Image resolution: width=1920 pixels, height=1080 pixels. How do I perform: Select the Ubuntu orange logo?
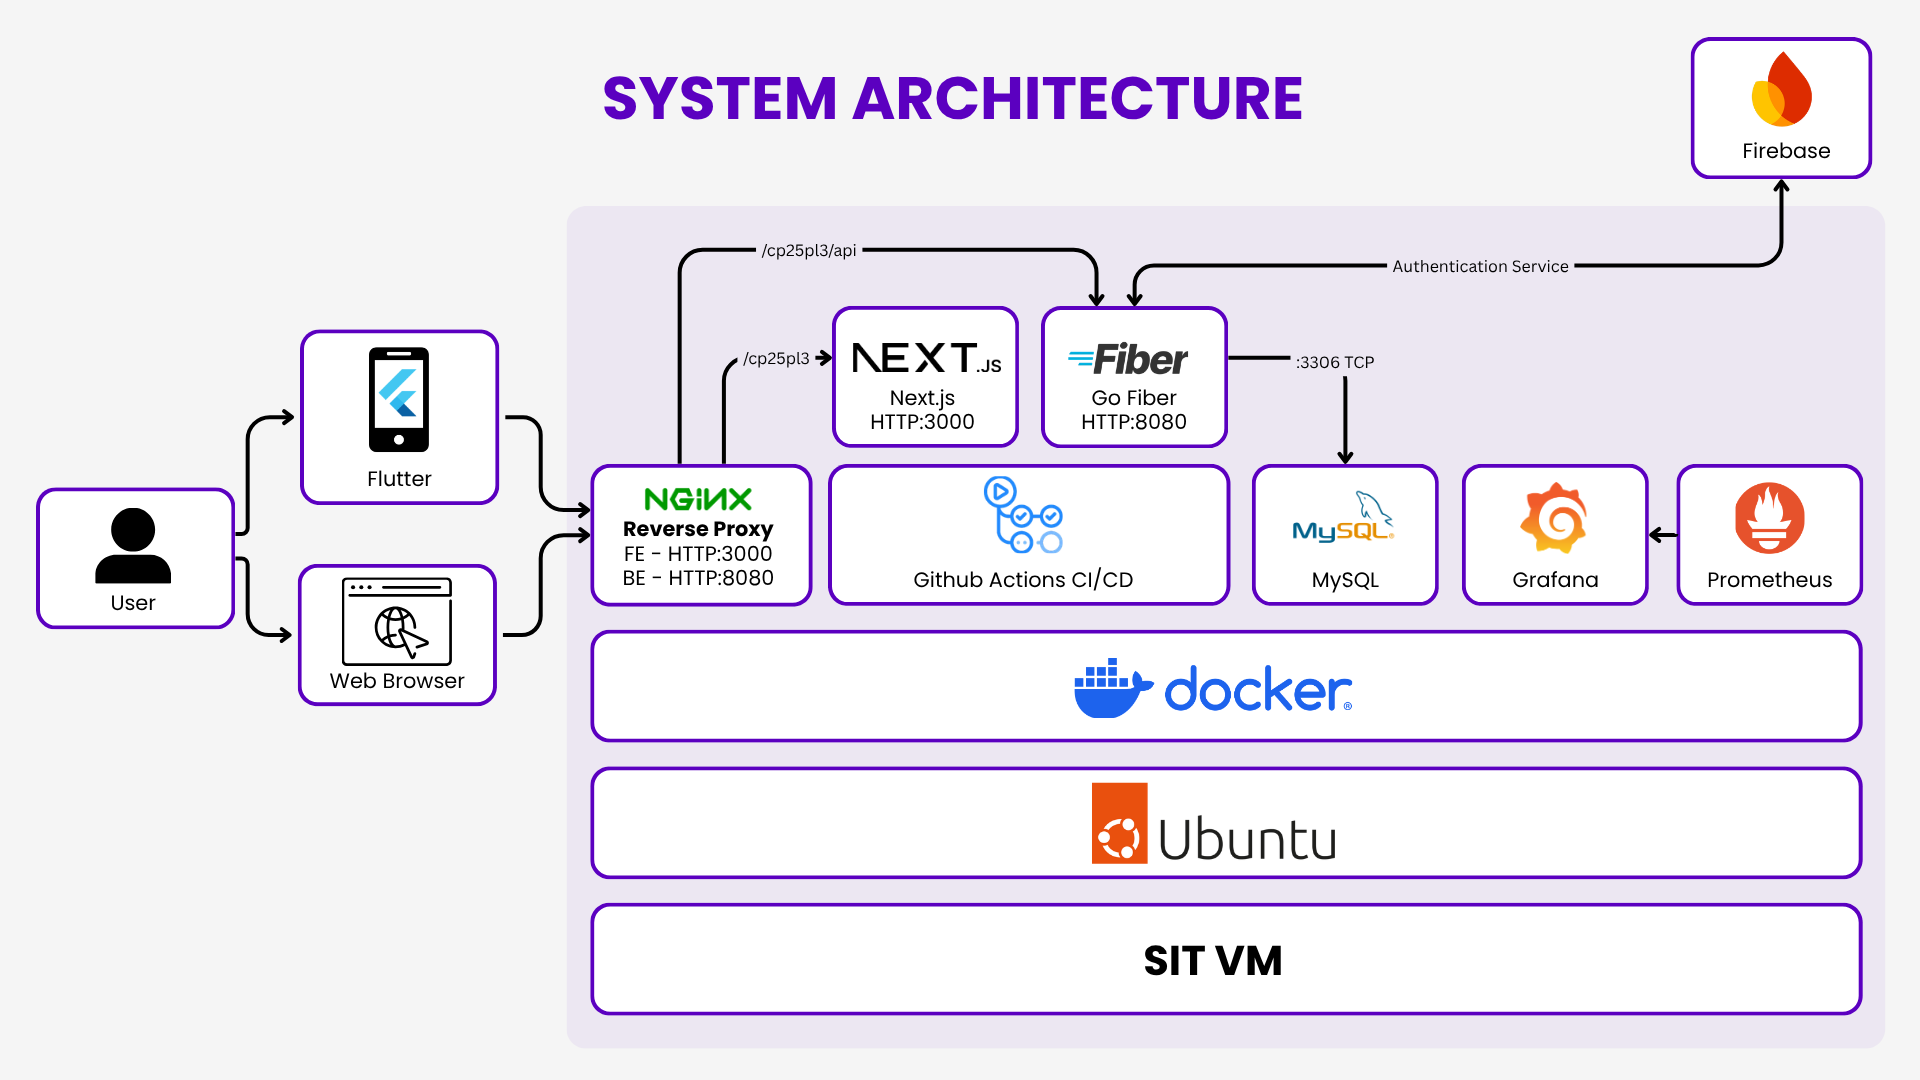[x=1119, y=823]
